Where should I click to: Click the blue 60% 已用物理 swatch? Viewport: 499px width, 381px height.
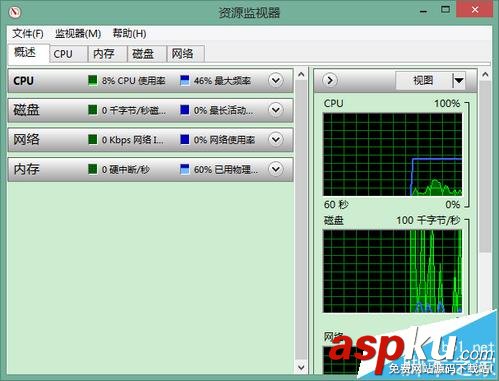point(185,169)
